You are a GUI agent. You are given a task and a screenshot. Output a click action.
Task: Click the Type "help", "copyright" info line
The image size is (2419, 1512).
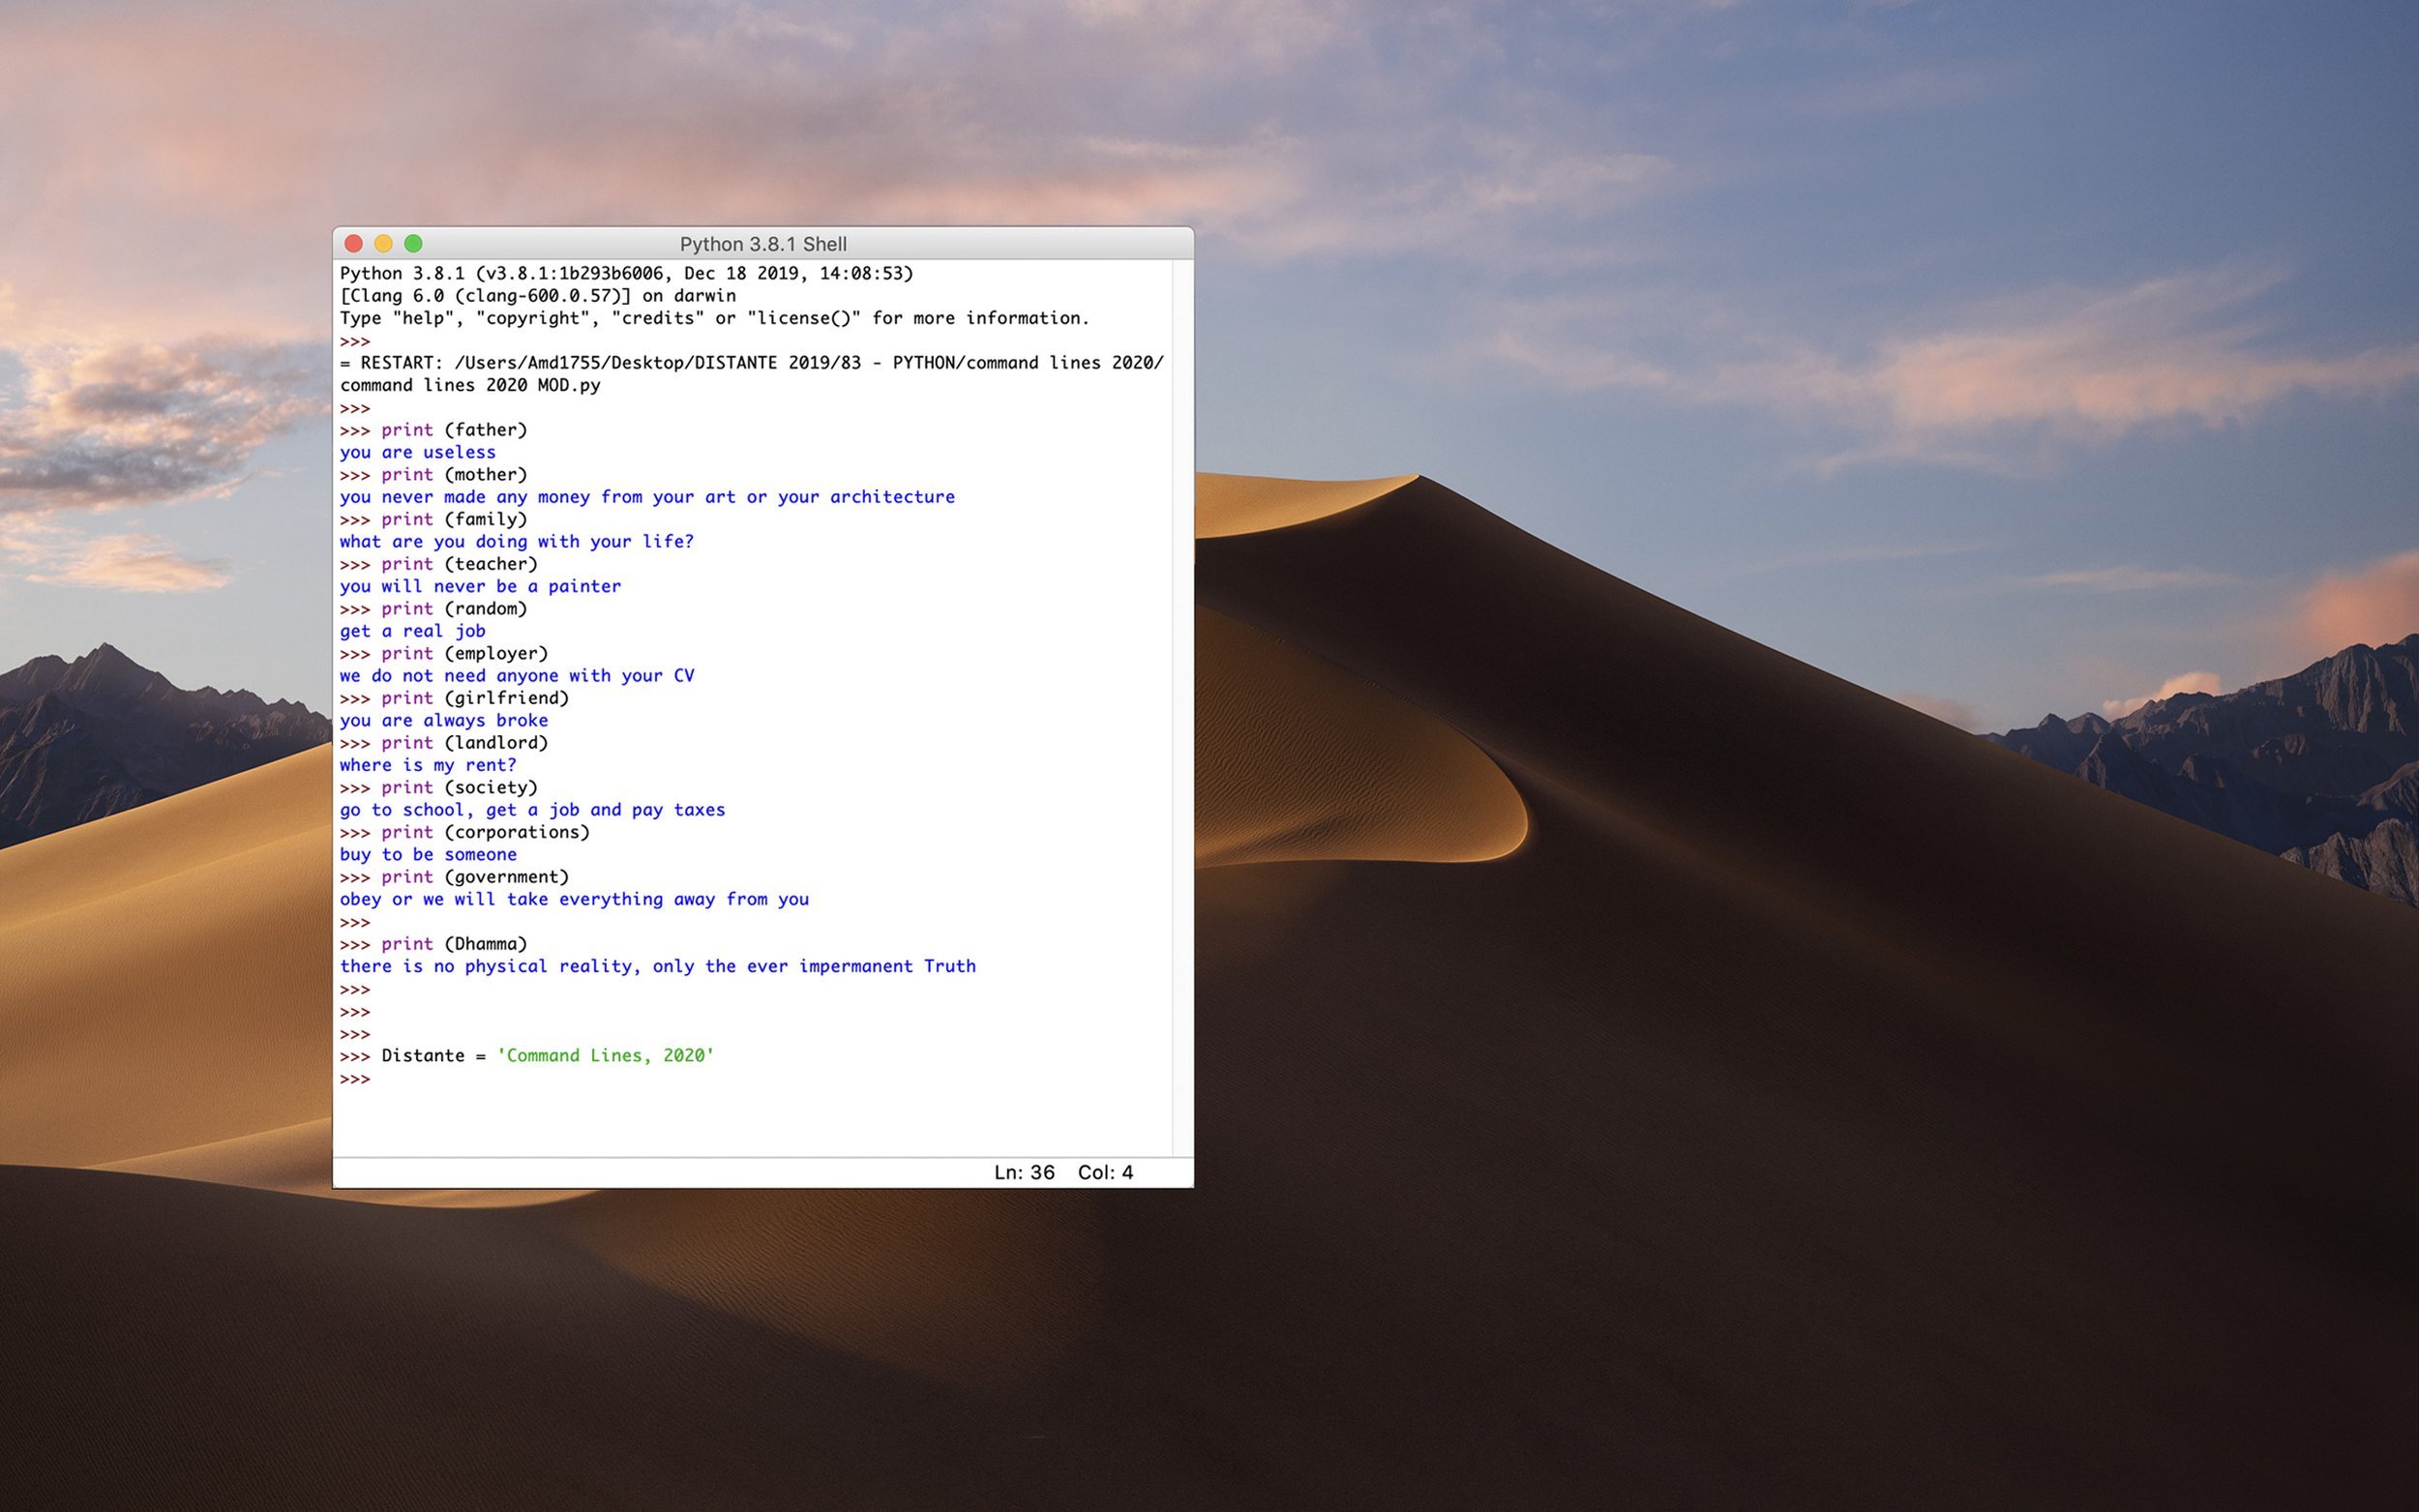coord(714,318)
